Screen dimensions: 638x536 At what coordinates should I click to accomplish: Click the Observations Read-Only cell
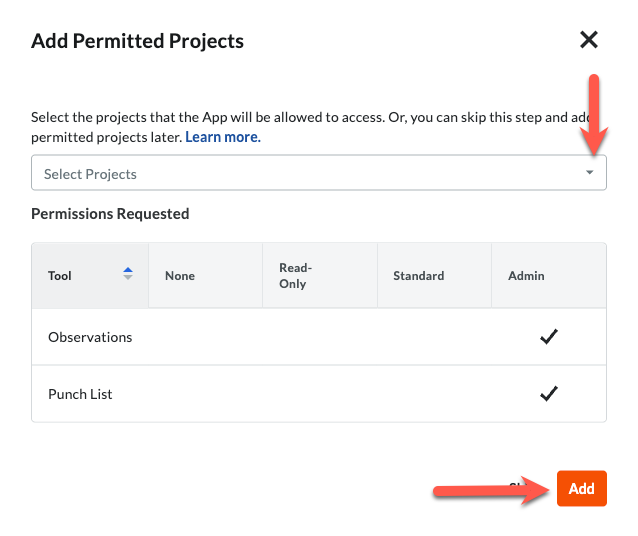pos(319,337)
